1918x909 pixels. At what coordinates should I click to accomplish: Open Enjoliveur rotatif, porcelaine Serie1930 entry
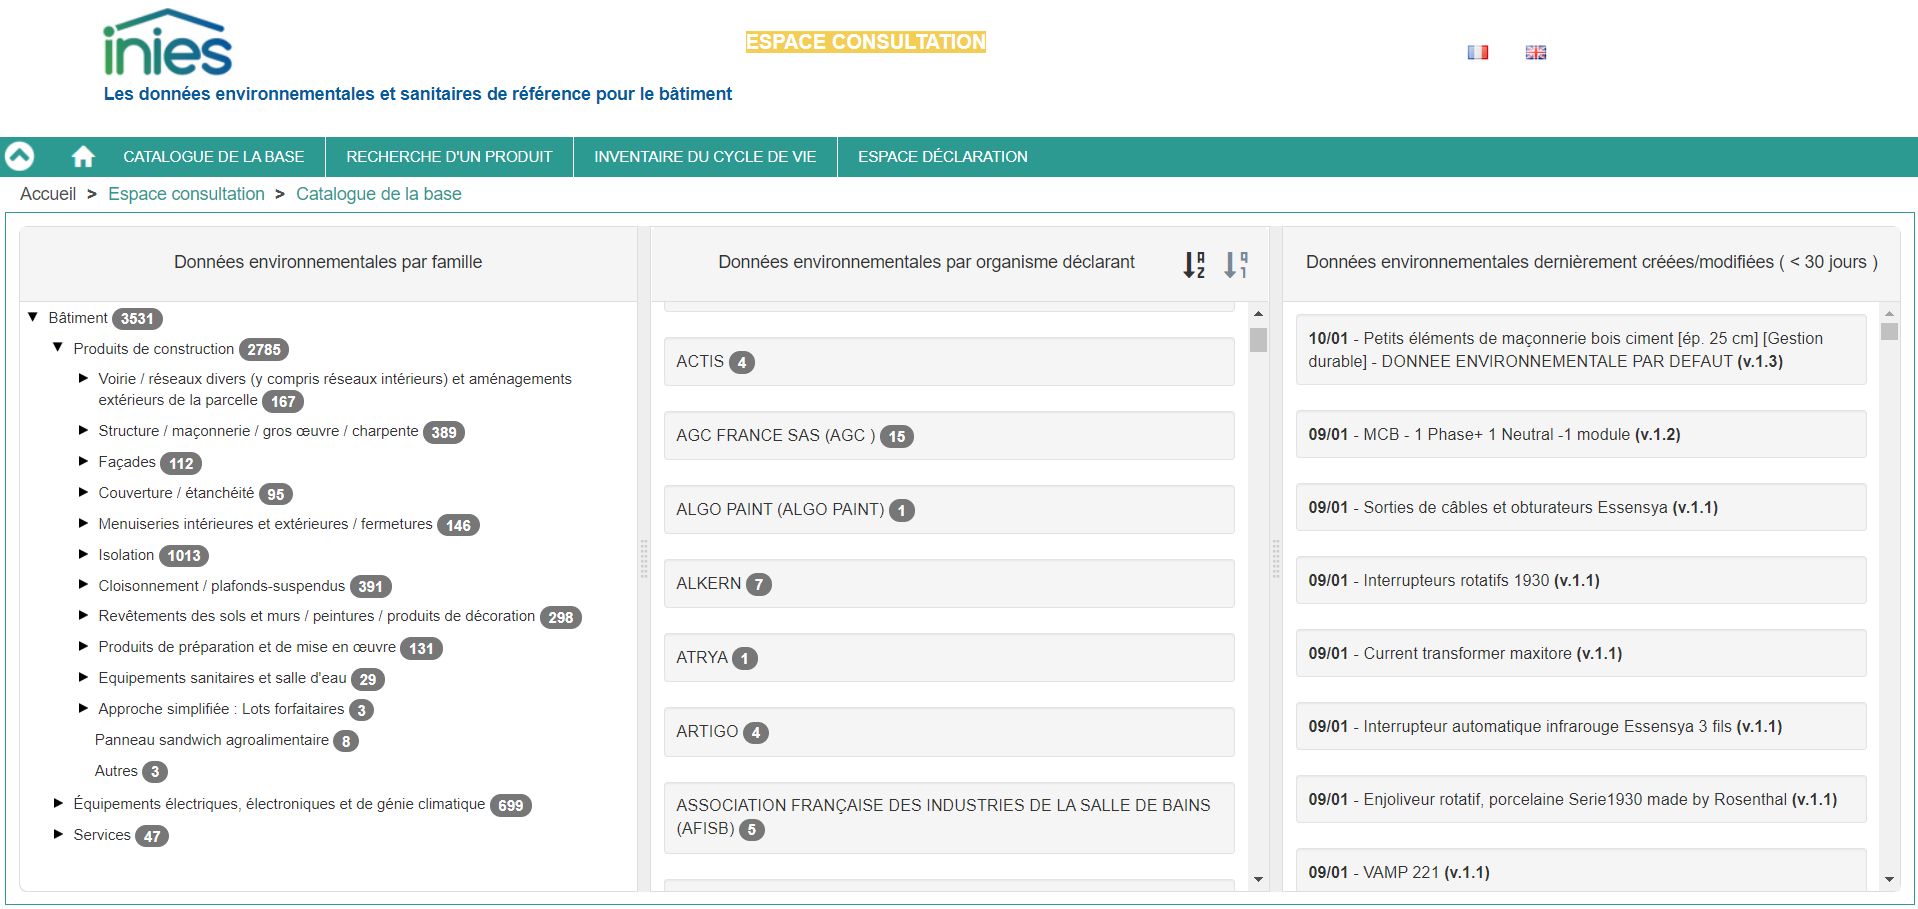click(1581, 799)
